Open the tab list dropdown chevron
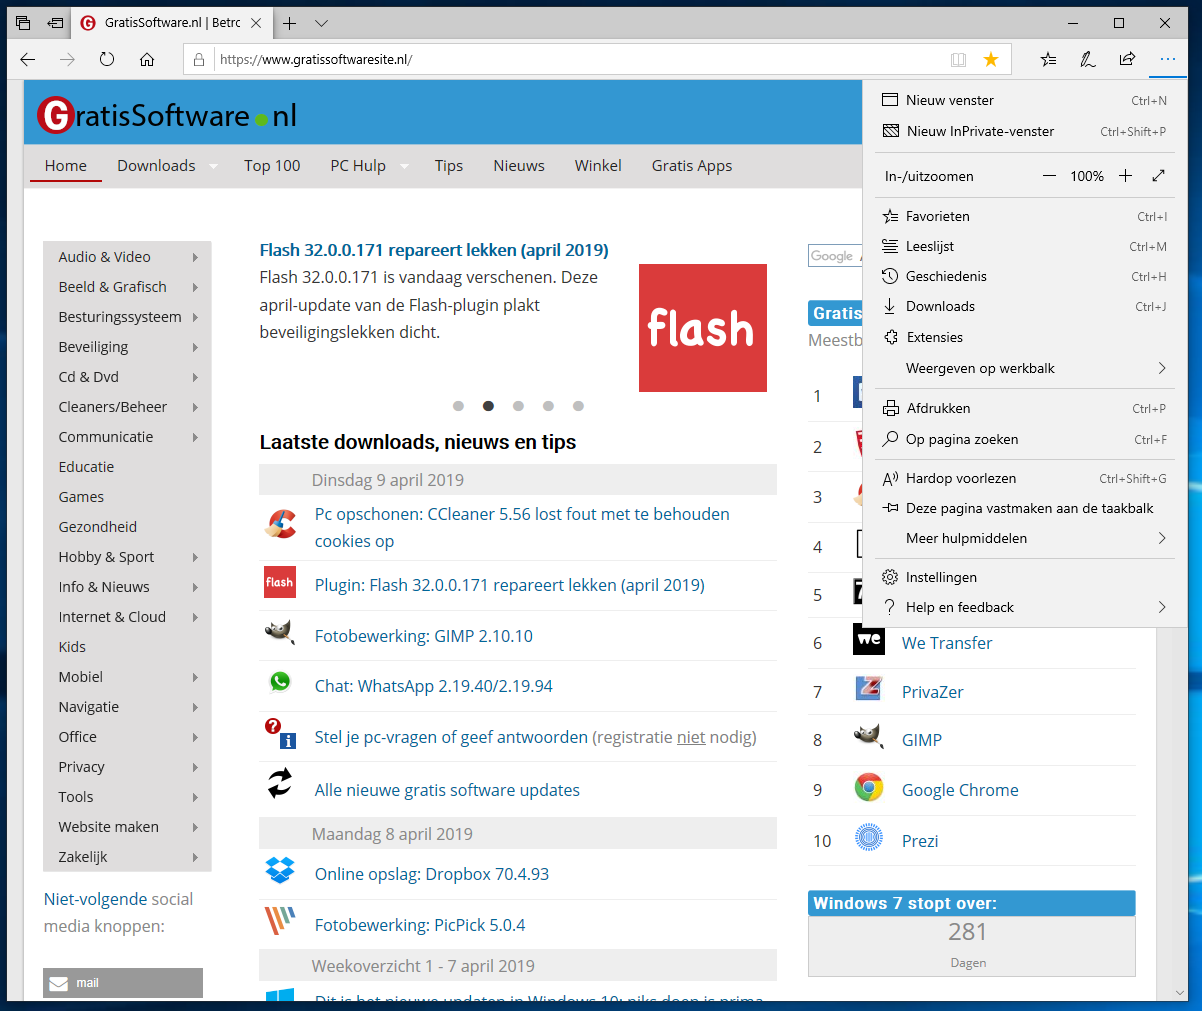 coord(321,23)
